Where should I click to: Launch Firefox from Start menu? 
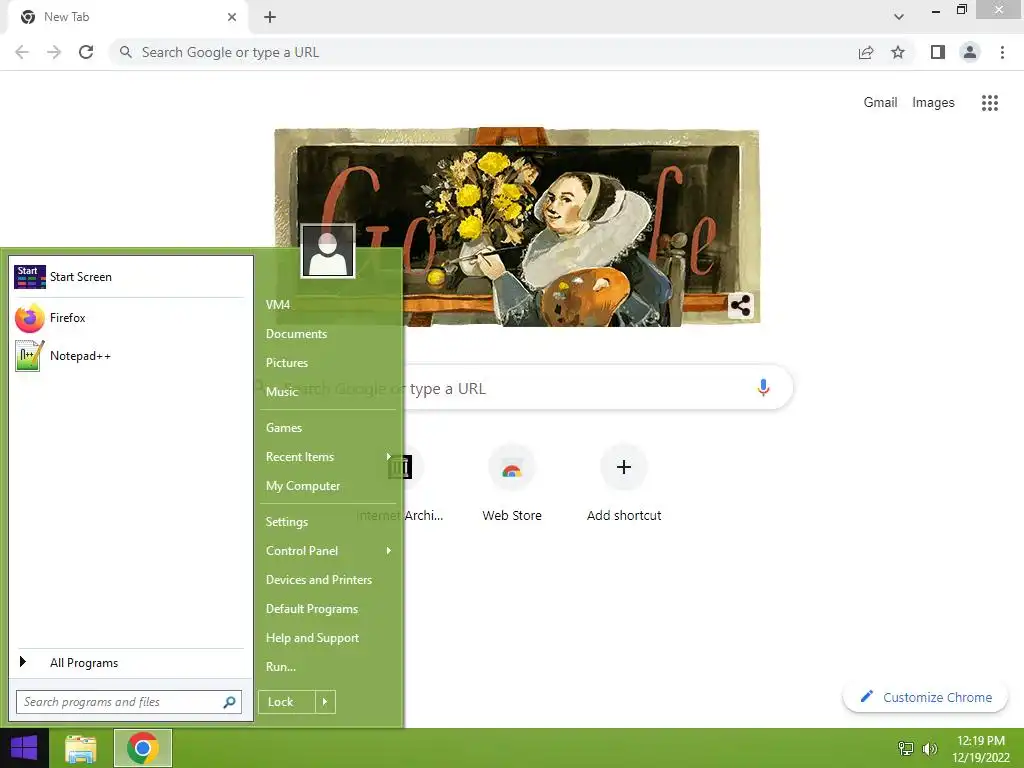tap(131, 318)
